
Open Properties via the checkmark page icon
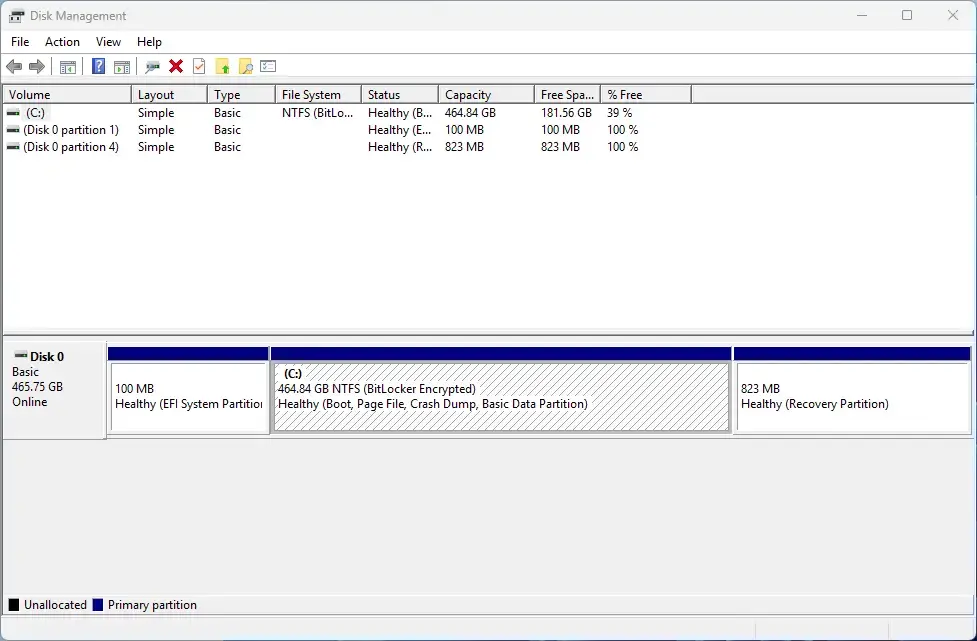pyautogui.click(x=199, y=66)
